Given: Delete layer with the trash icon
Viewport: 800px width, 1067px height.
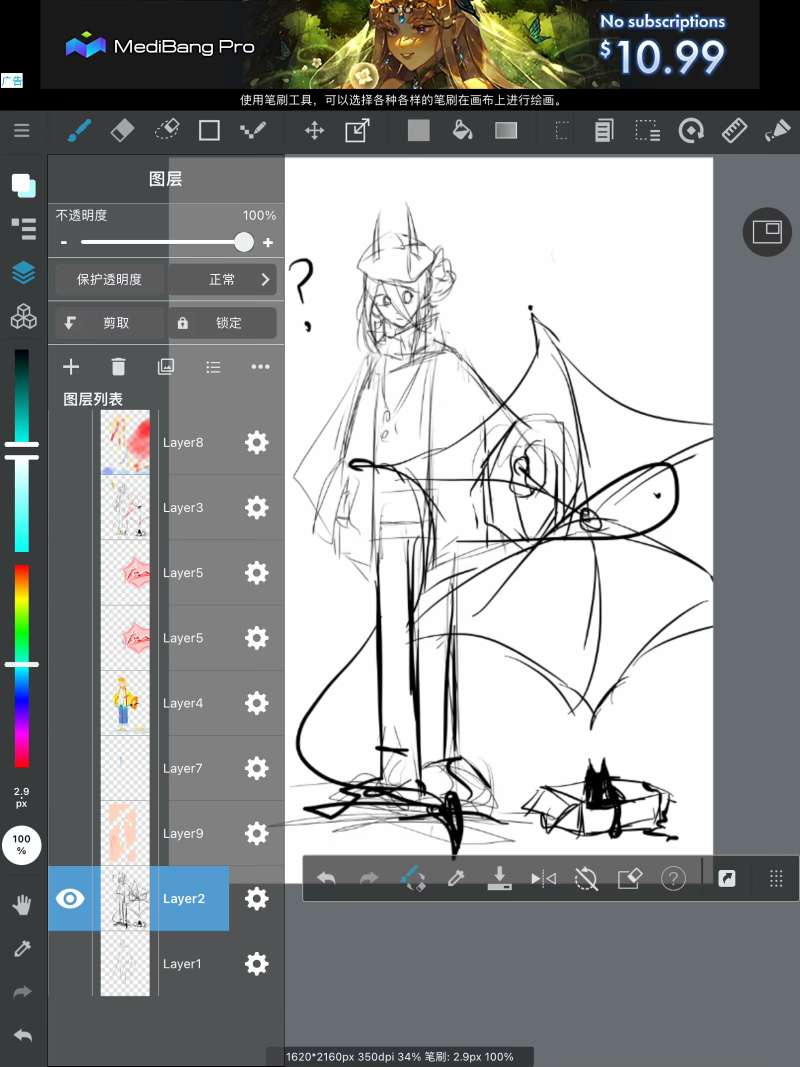Looking at the screenshot, I should coord(118,367).
